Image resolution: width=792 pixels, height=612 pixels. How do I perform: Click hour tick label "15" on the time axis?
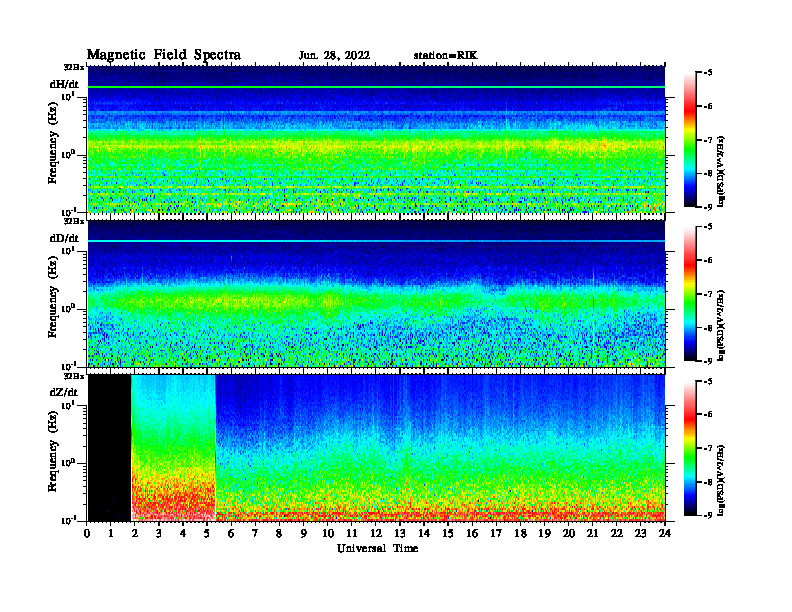448,534
